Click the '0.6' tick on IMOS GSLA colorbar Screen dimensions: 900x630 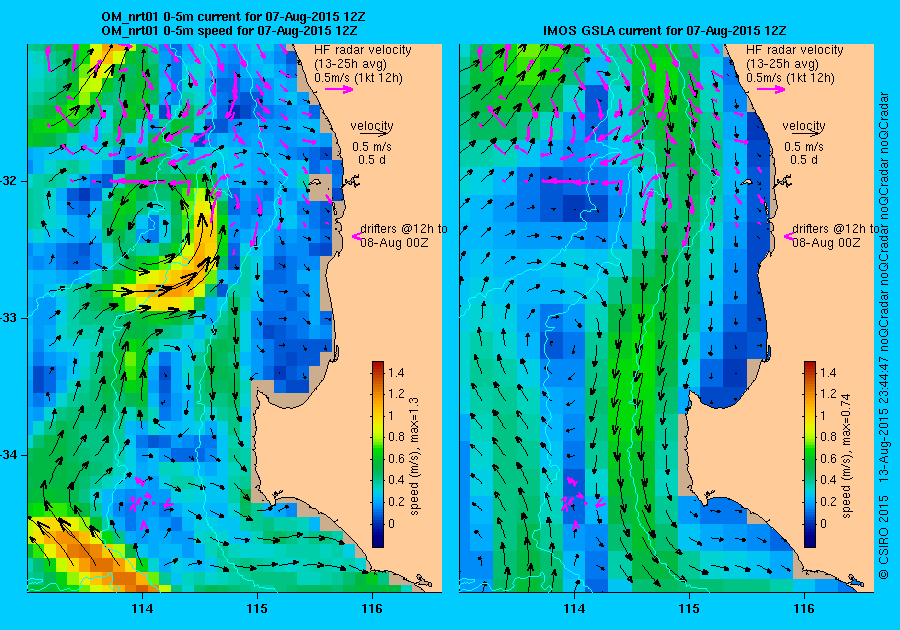(x=828, y=458)
